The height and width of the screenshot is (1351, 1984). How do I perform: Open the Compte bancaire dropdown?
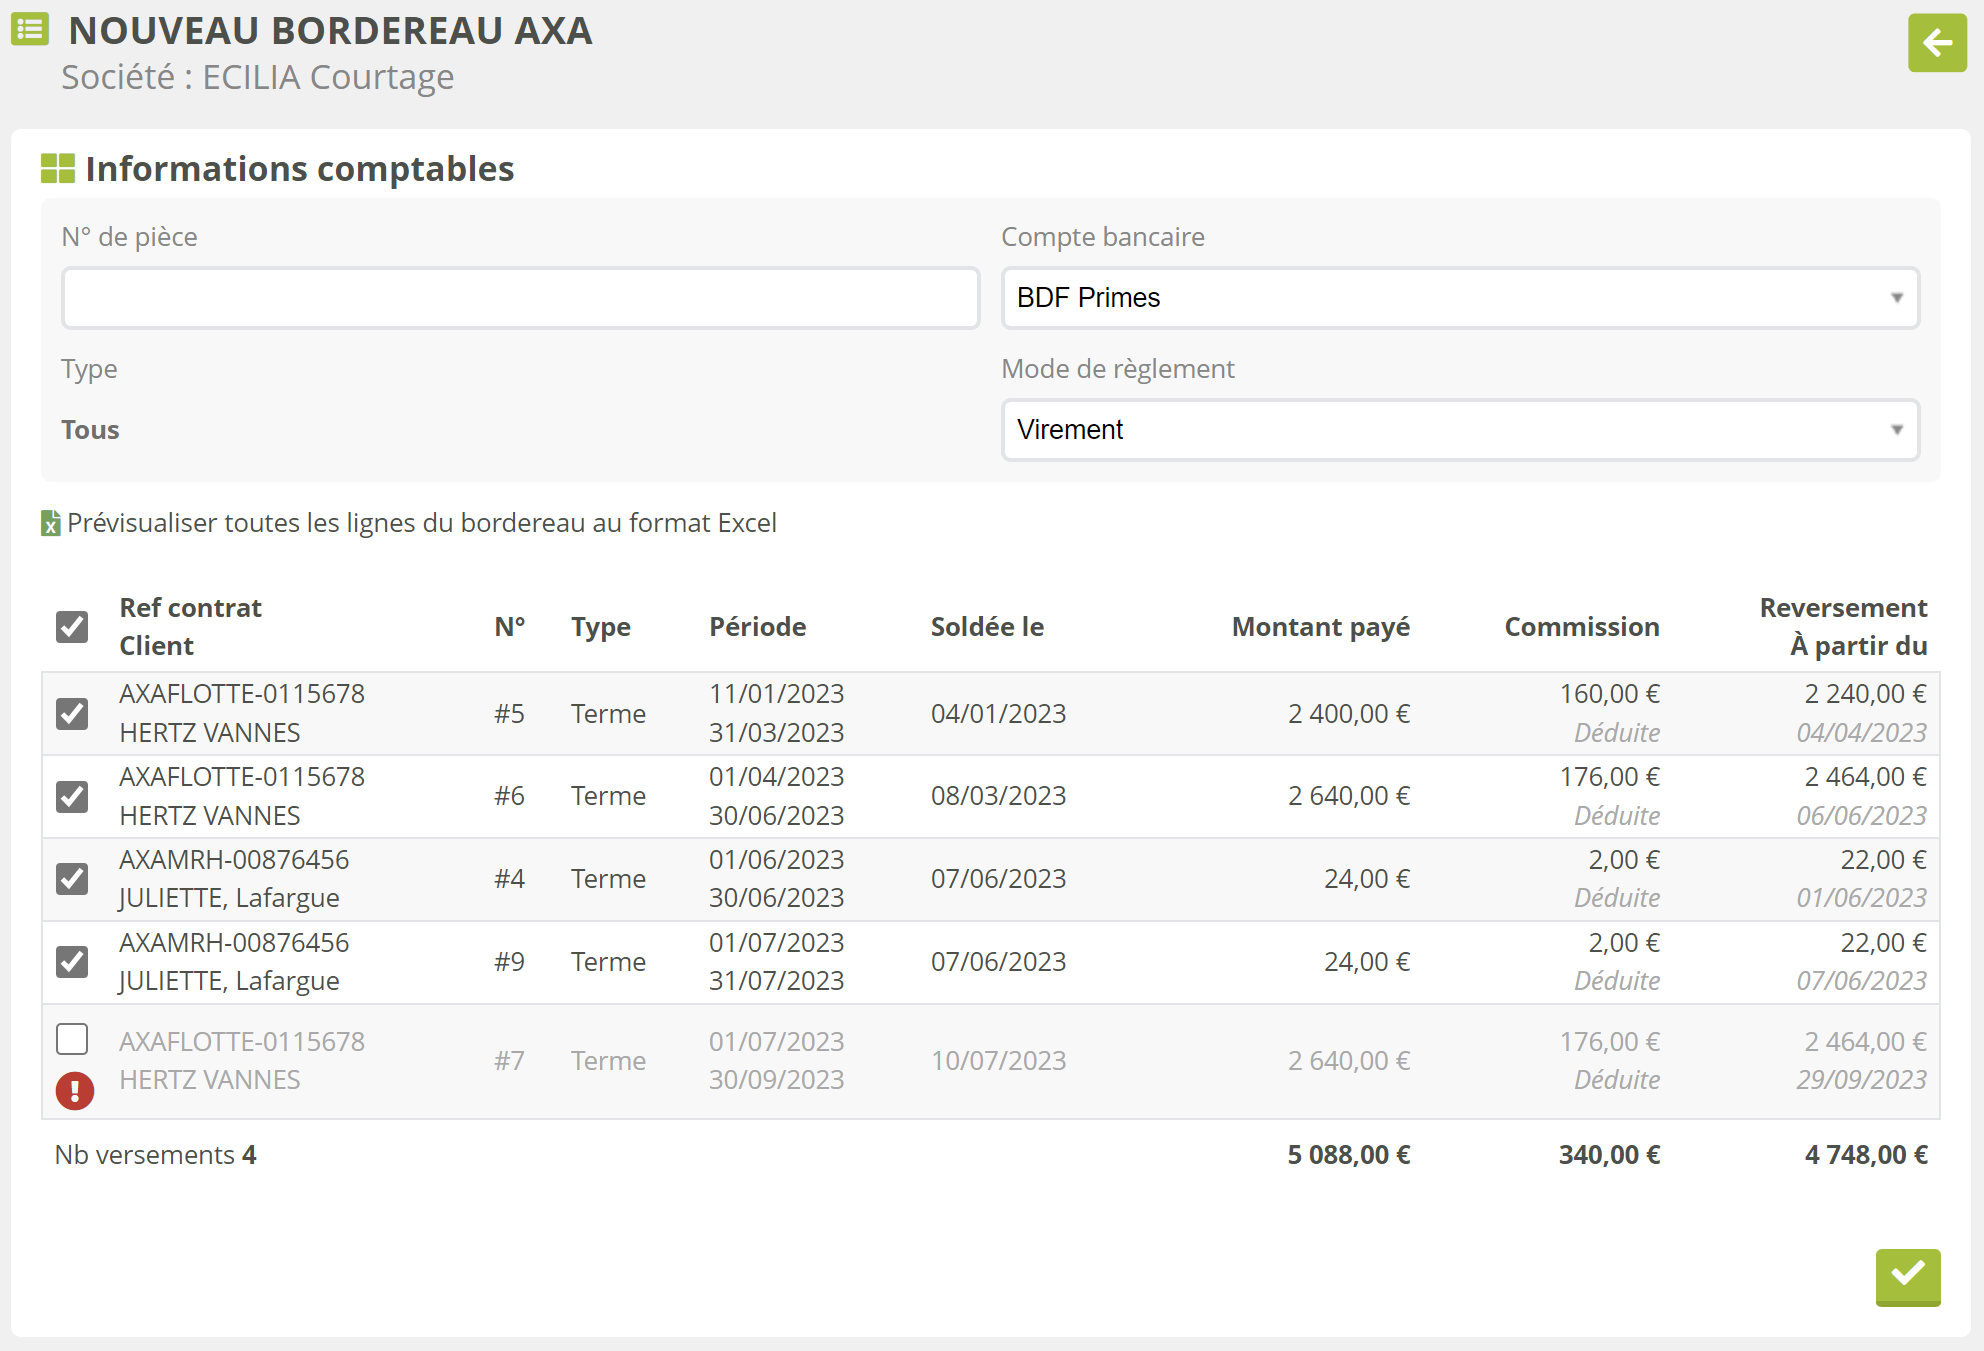[x=1458, y=298]
